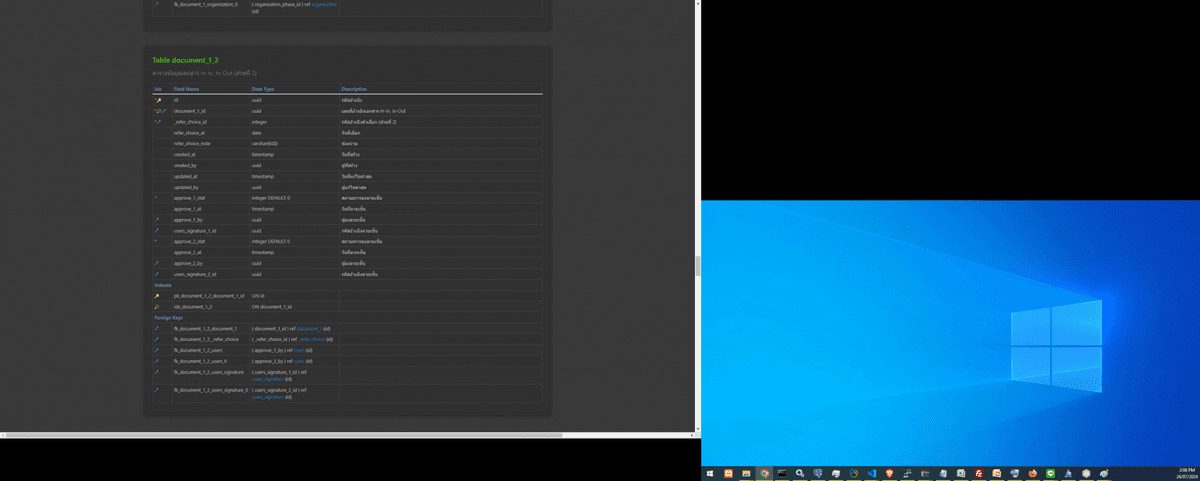Viewport: 1200px width, 481px height.
Task: Click the foreign key arrow beside approve_1_by
Action: coord(156,219)
